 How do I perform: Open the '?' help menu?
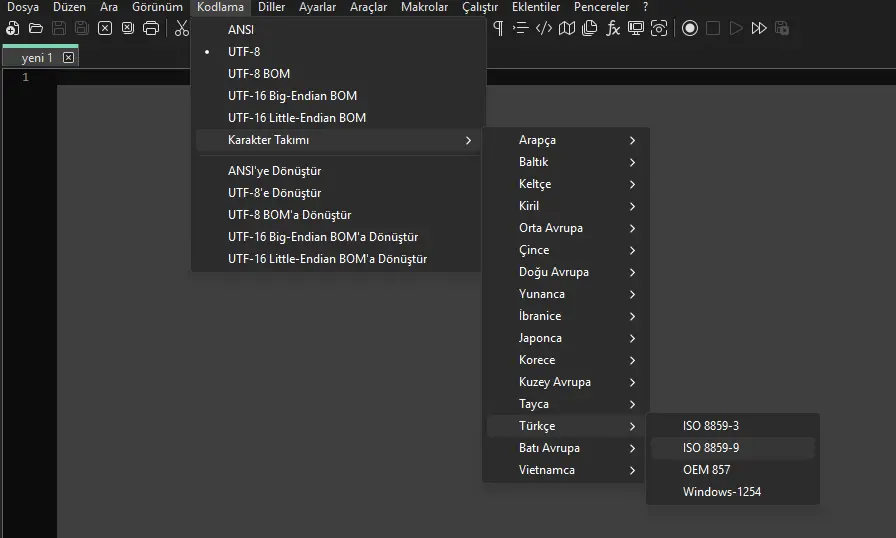(x=645, y=7)
